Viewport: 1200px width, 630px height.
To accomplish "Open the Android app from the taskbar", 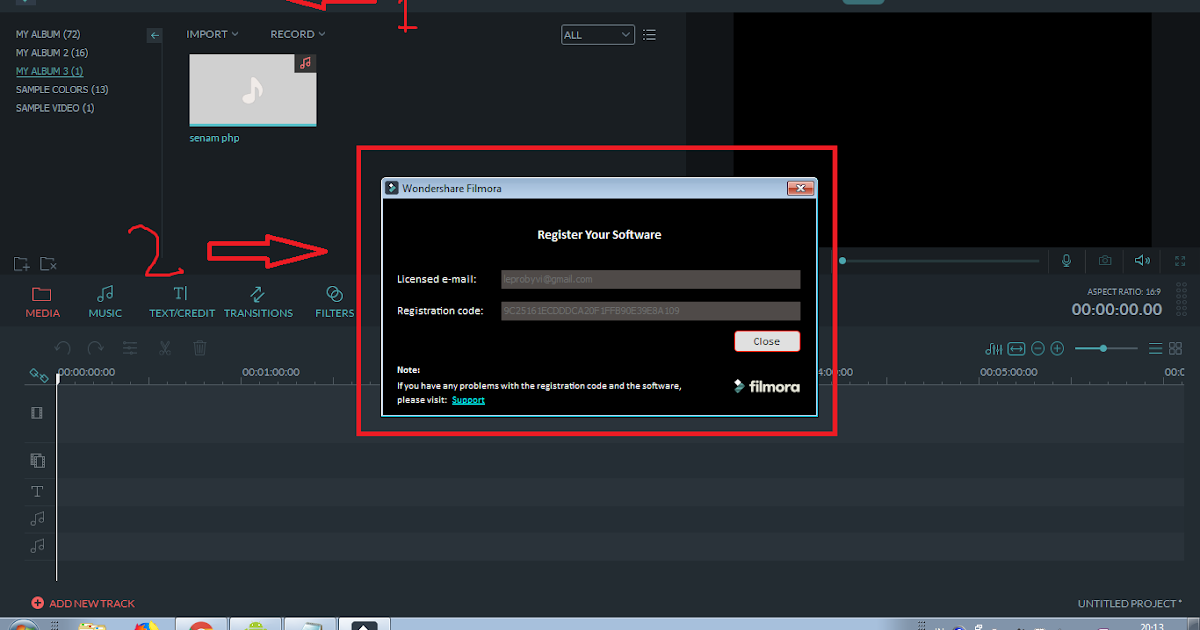I will pos(255,626).
